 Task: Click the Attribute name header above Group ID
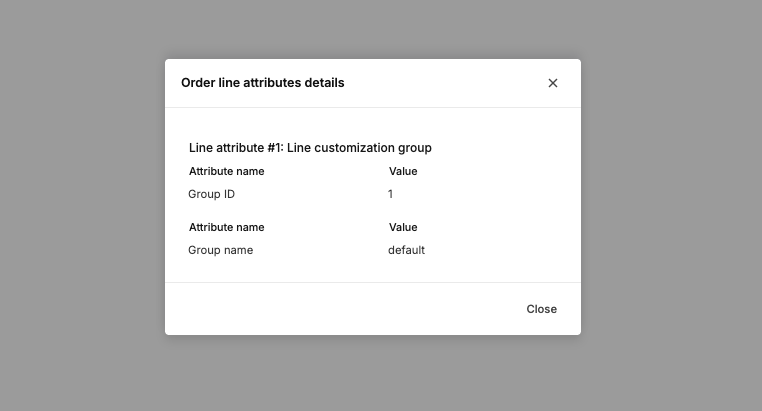click(x=226, y=171)
